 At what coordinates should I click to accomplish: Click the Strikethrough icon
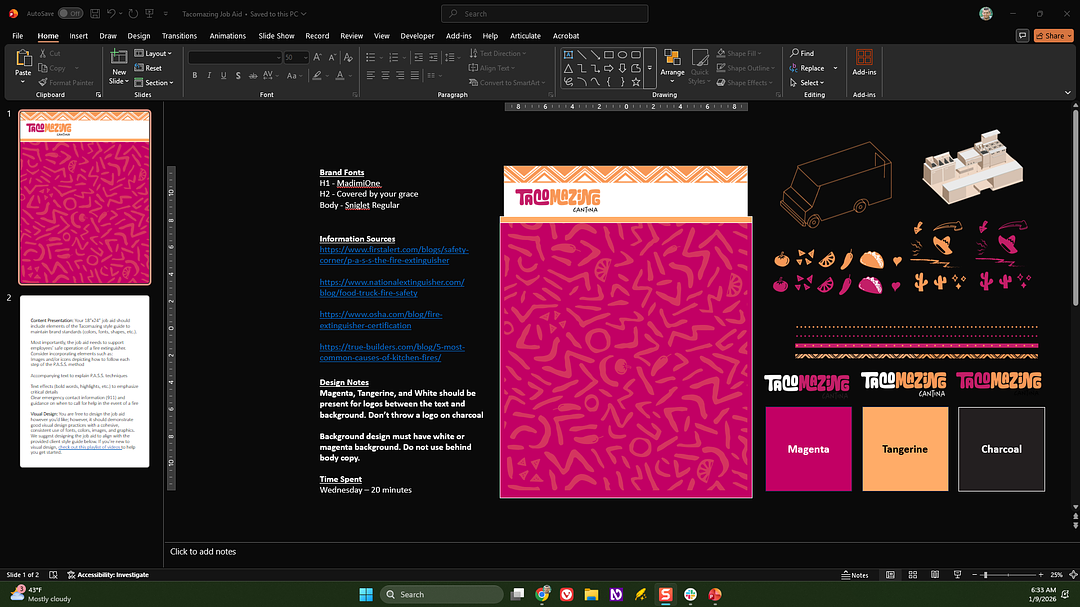pyautogui.click(x=253, y=74)
